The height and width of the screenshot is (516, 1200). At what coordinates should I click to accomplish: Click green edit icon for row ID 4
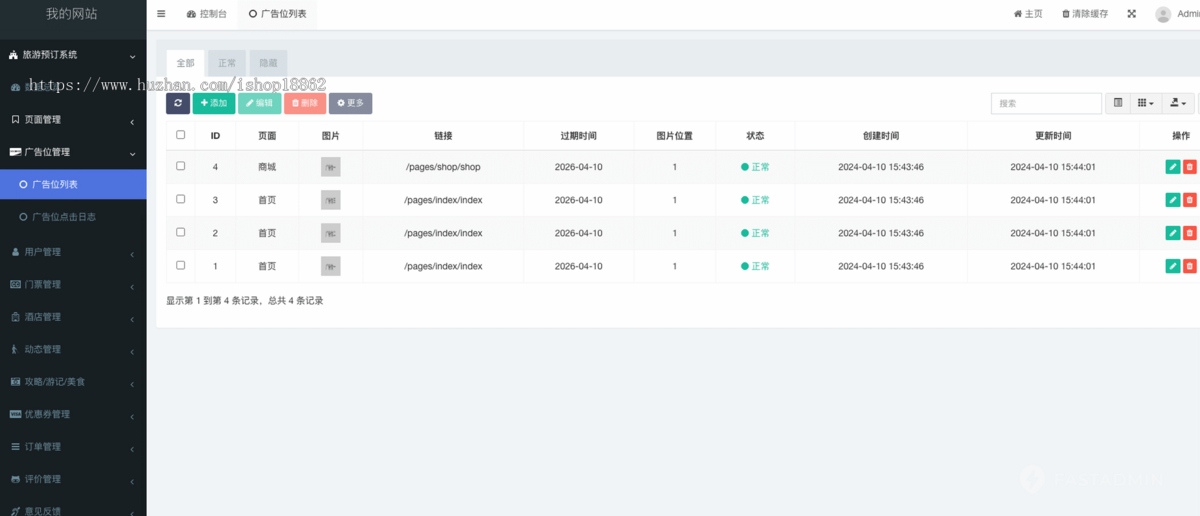click(1173, 167)
